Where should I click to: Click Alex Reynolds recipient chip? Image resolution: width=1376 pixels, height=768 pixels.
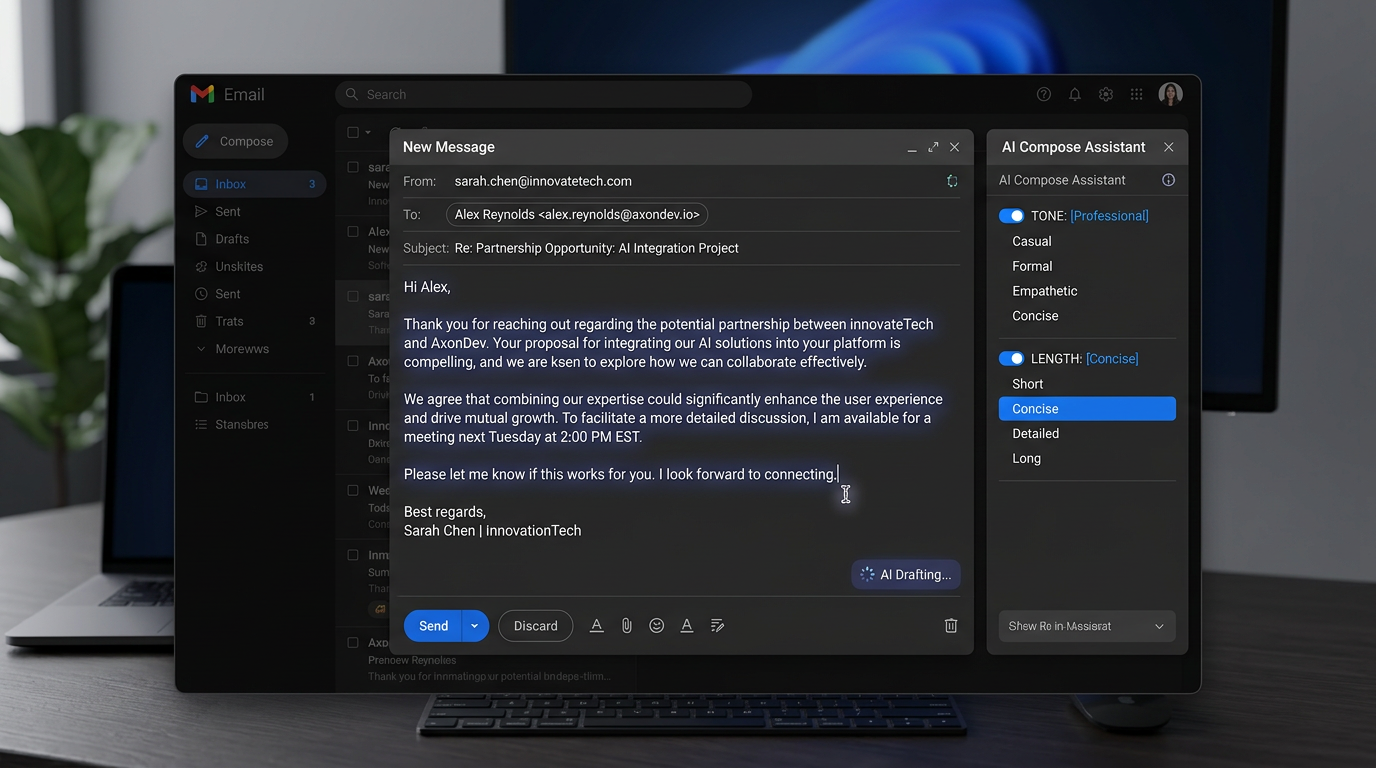coord(577,215)
